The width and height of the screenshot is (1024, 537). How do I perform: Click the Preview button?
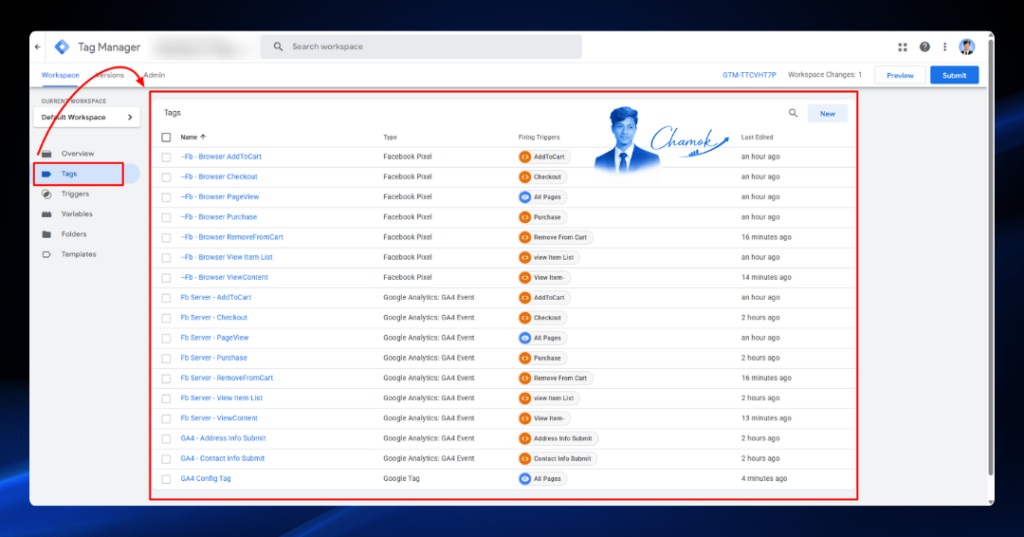[x=900, y=75]
